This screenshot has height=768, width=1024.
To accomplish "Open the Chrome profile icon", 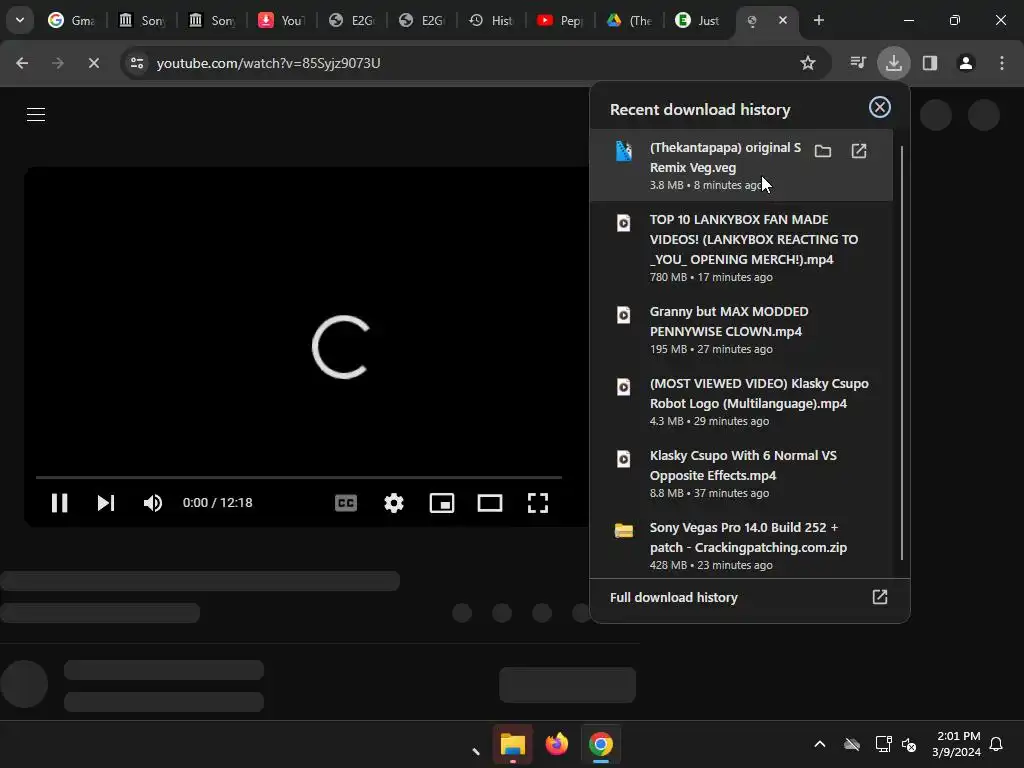I will (966, 63).
